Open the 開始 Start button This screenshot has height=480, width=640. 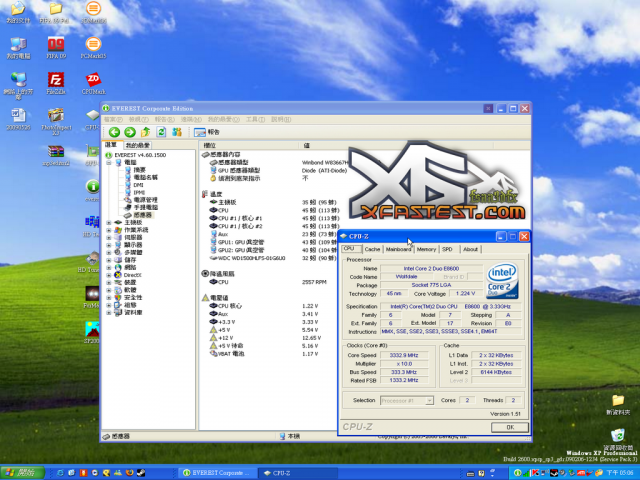(22, 473)
